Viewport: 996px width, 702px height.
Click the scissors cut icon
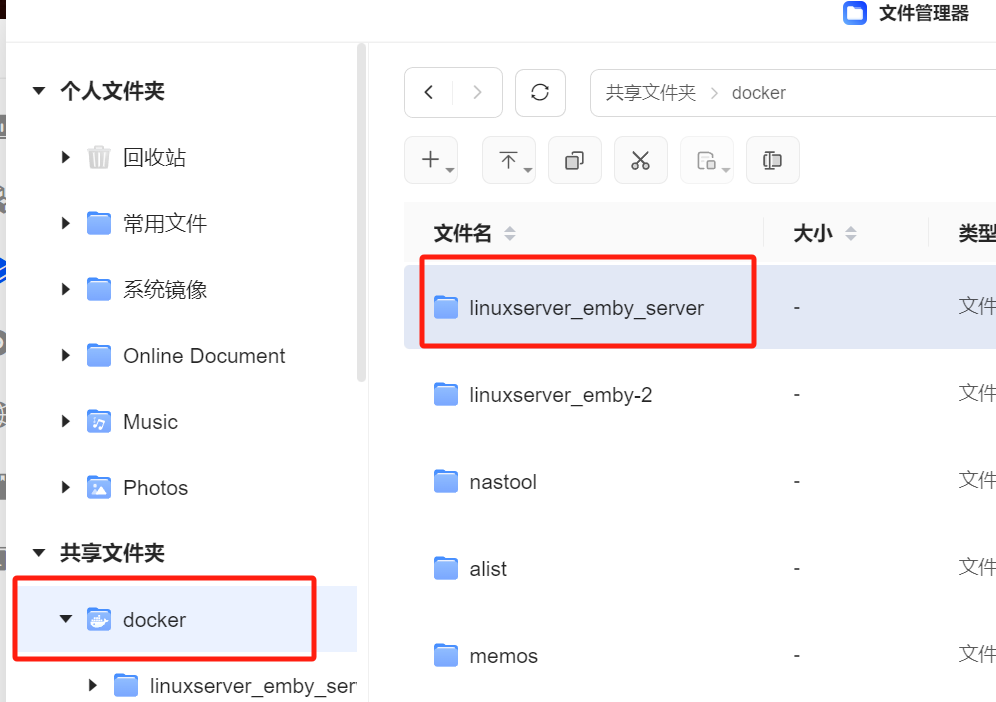[640, 159]
